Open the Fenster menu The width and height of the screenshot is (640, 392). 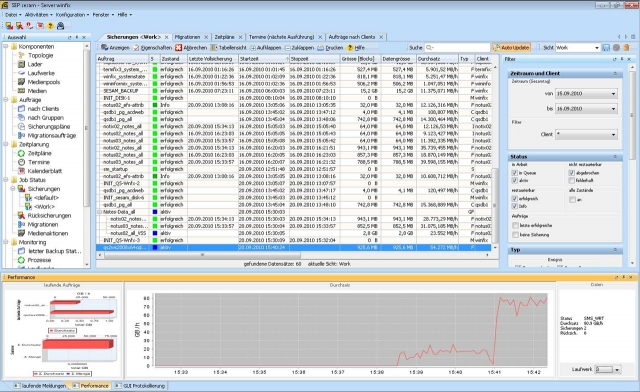coord(103,15)
